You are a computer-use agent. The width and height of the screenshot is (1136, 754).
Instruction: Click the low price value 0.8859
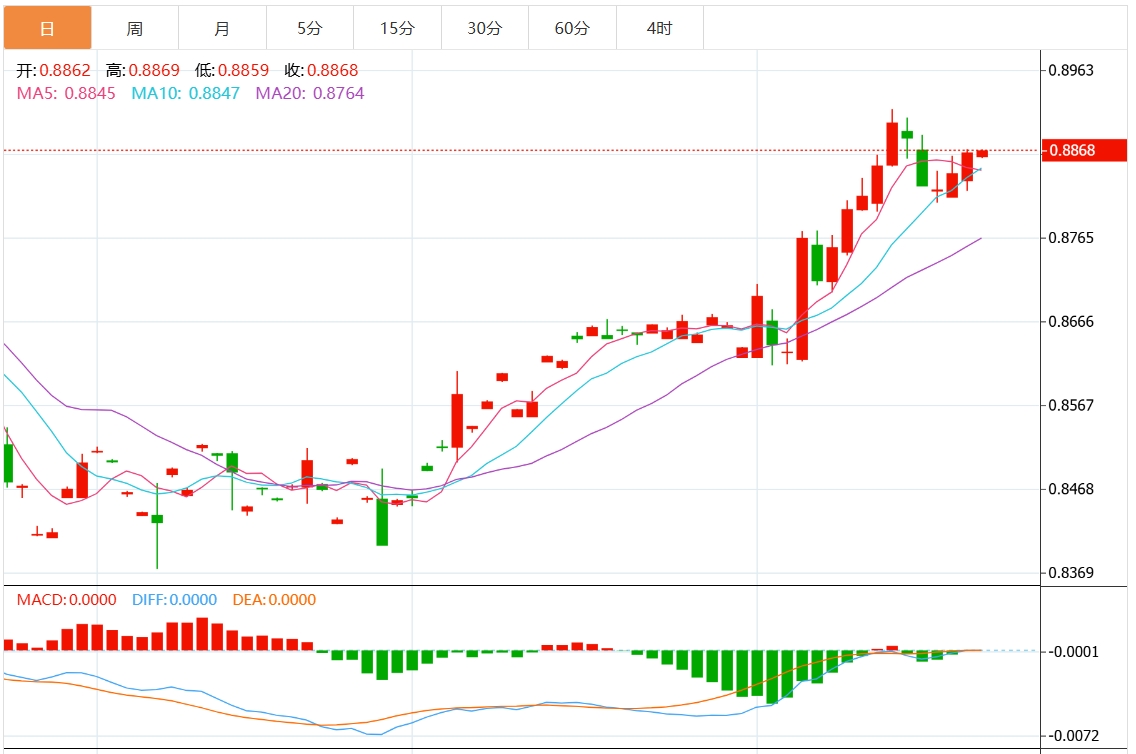point(243,70)
